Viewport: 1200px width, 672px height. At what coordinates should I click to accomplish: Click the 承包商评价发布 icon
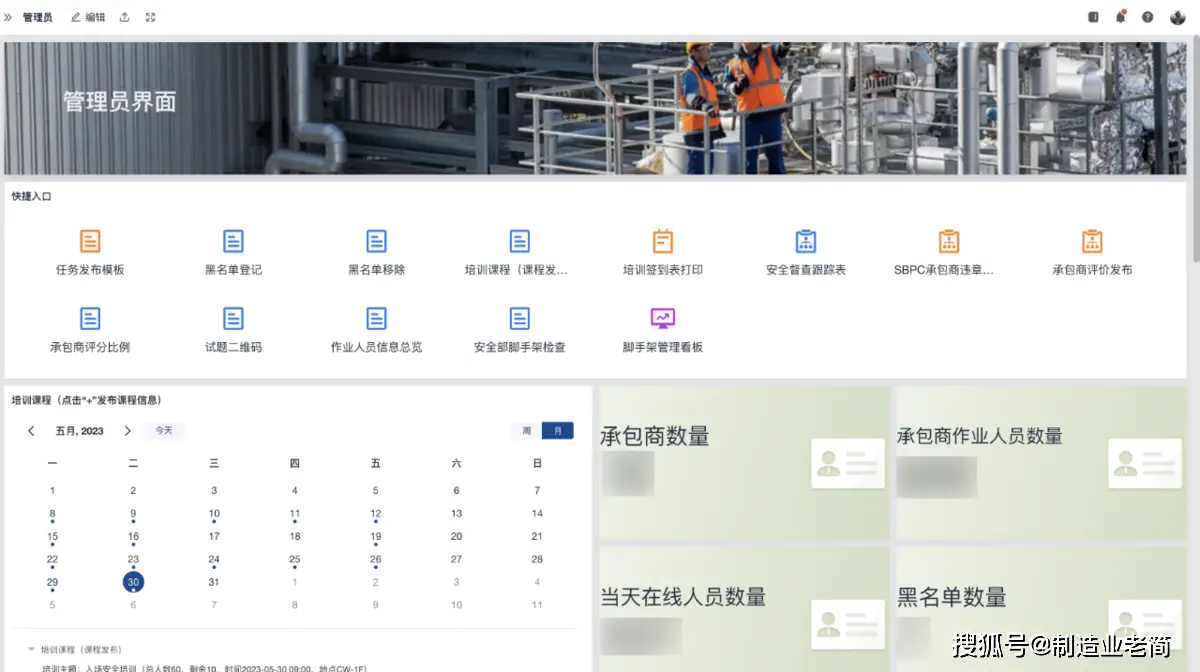(x=1092, y=241)
